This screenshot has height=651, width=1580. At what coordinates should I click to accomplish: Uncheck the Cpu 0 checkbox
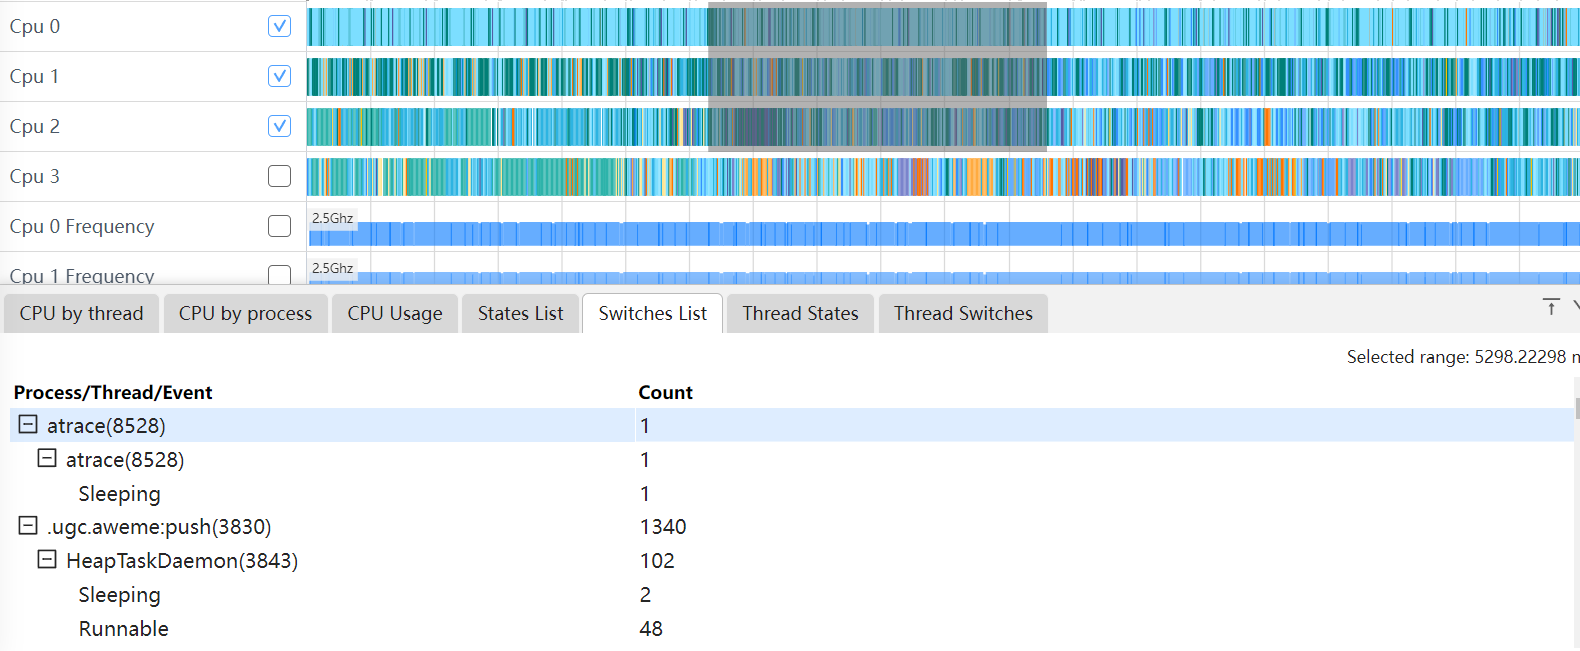[x=280, y=26]
